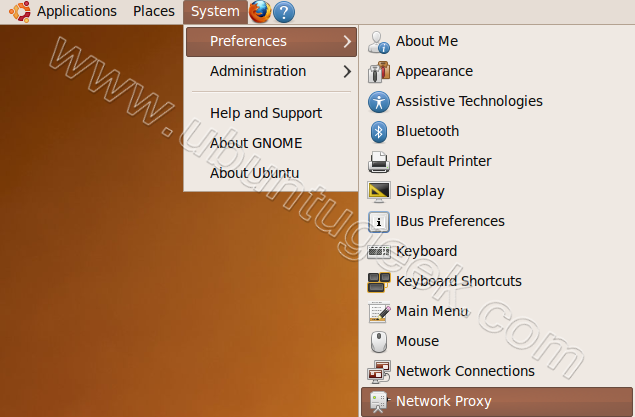The height and width of the screenshot is (417, 635).
Task: Click the Assistive Technologies accessibility icon
Action: tap(379, 102)
